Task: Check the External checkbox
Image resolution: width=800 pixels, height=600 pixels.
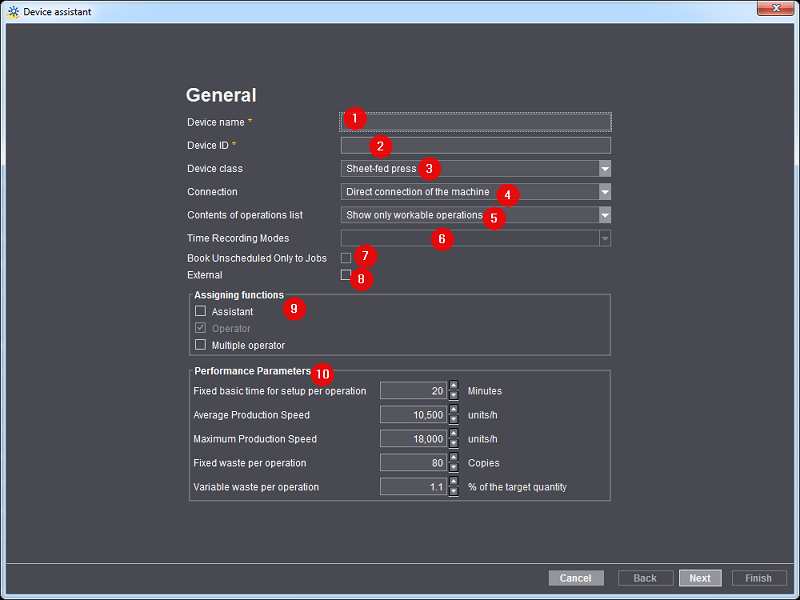Action: click(345, 276)
